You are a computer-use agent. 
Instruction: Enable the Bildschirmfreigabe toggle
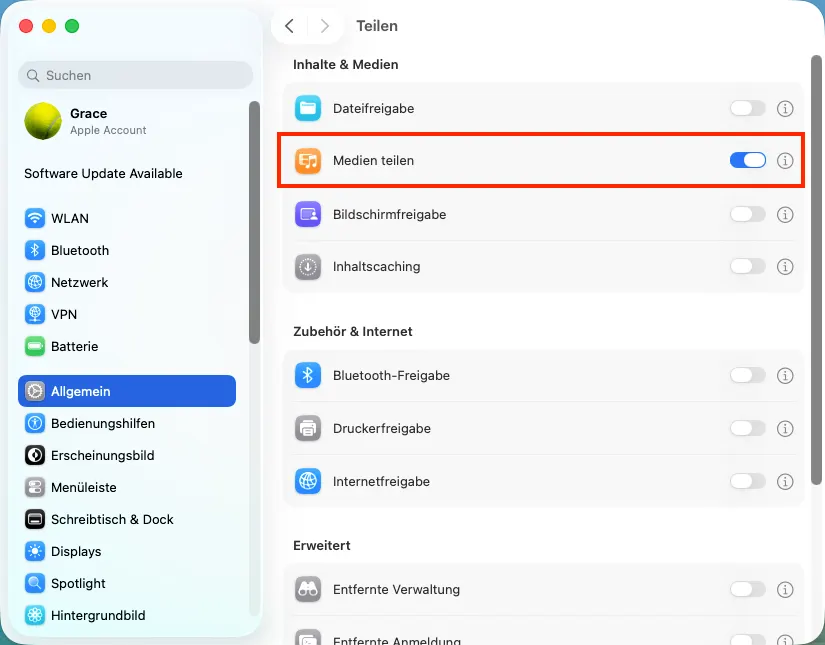(x=748, y=214)
